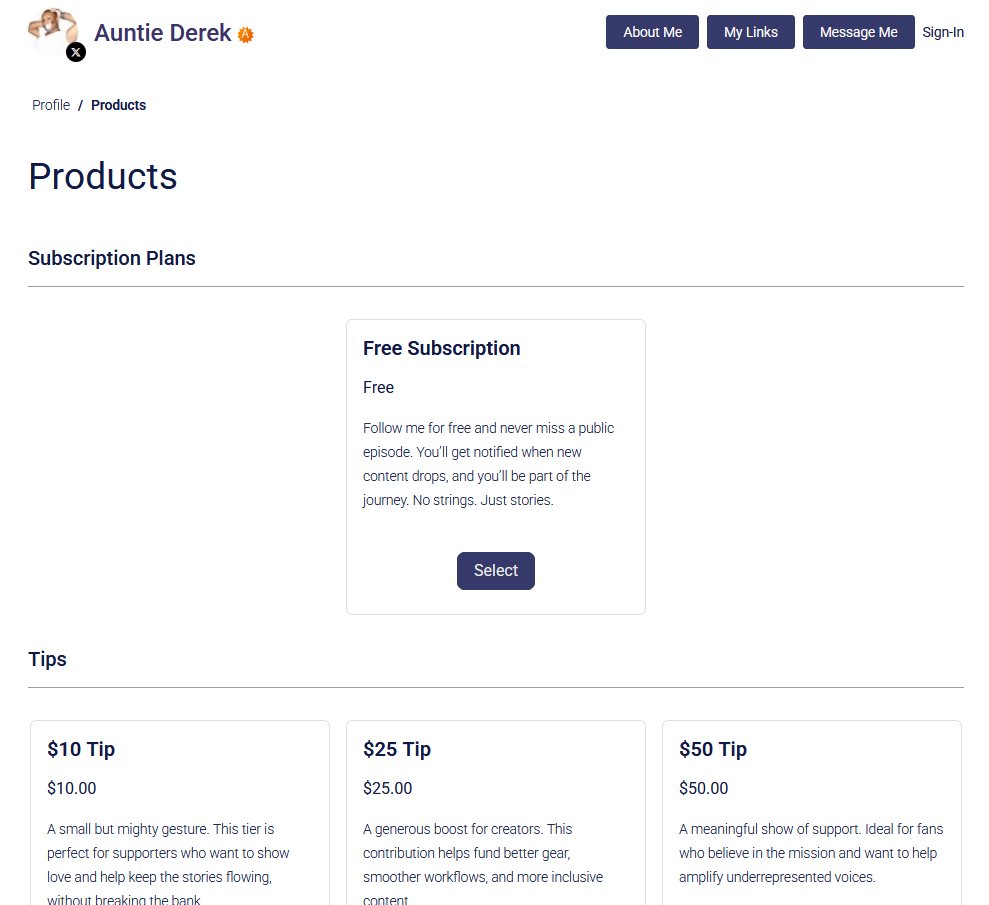Click the $10 Tip card title
Viewport: 989px width, 905px height.
coord(81,749)
